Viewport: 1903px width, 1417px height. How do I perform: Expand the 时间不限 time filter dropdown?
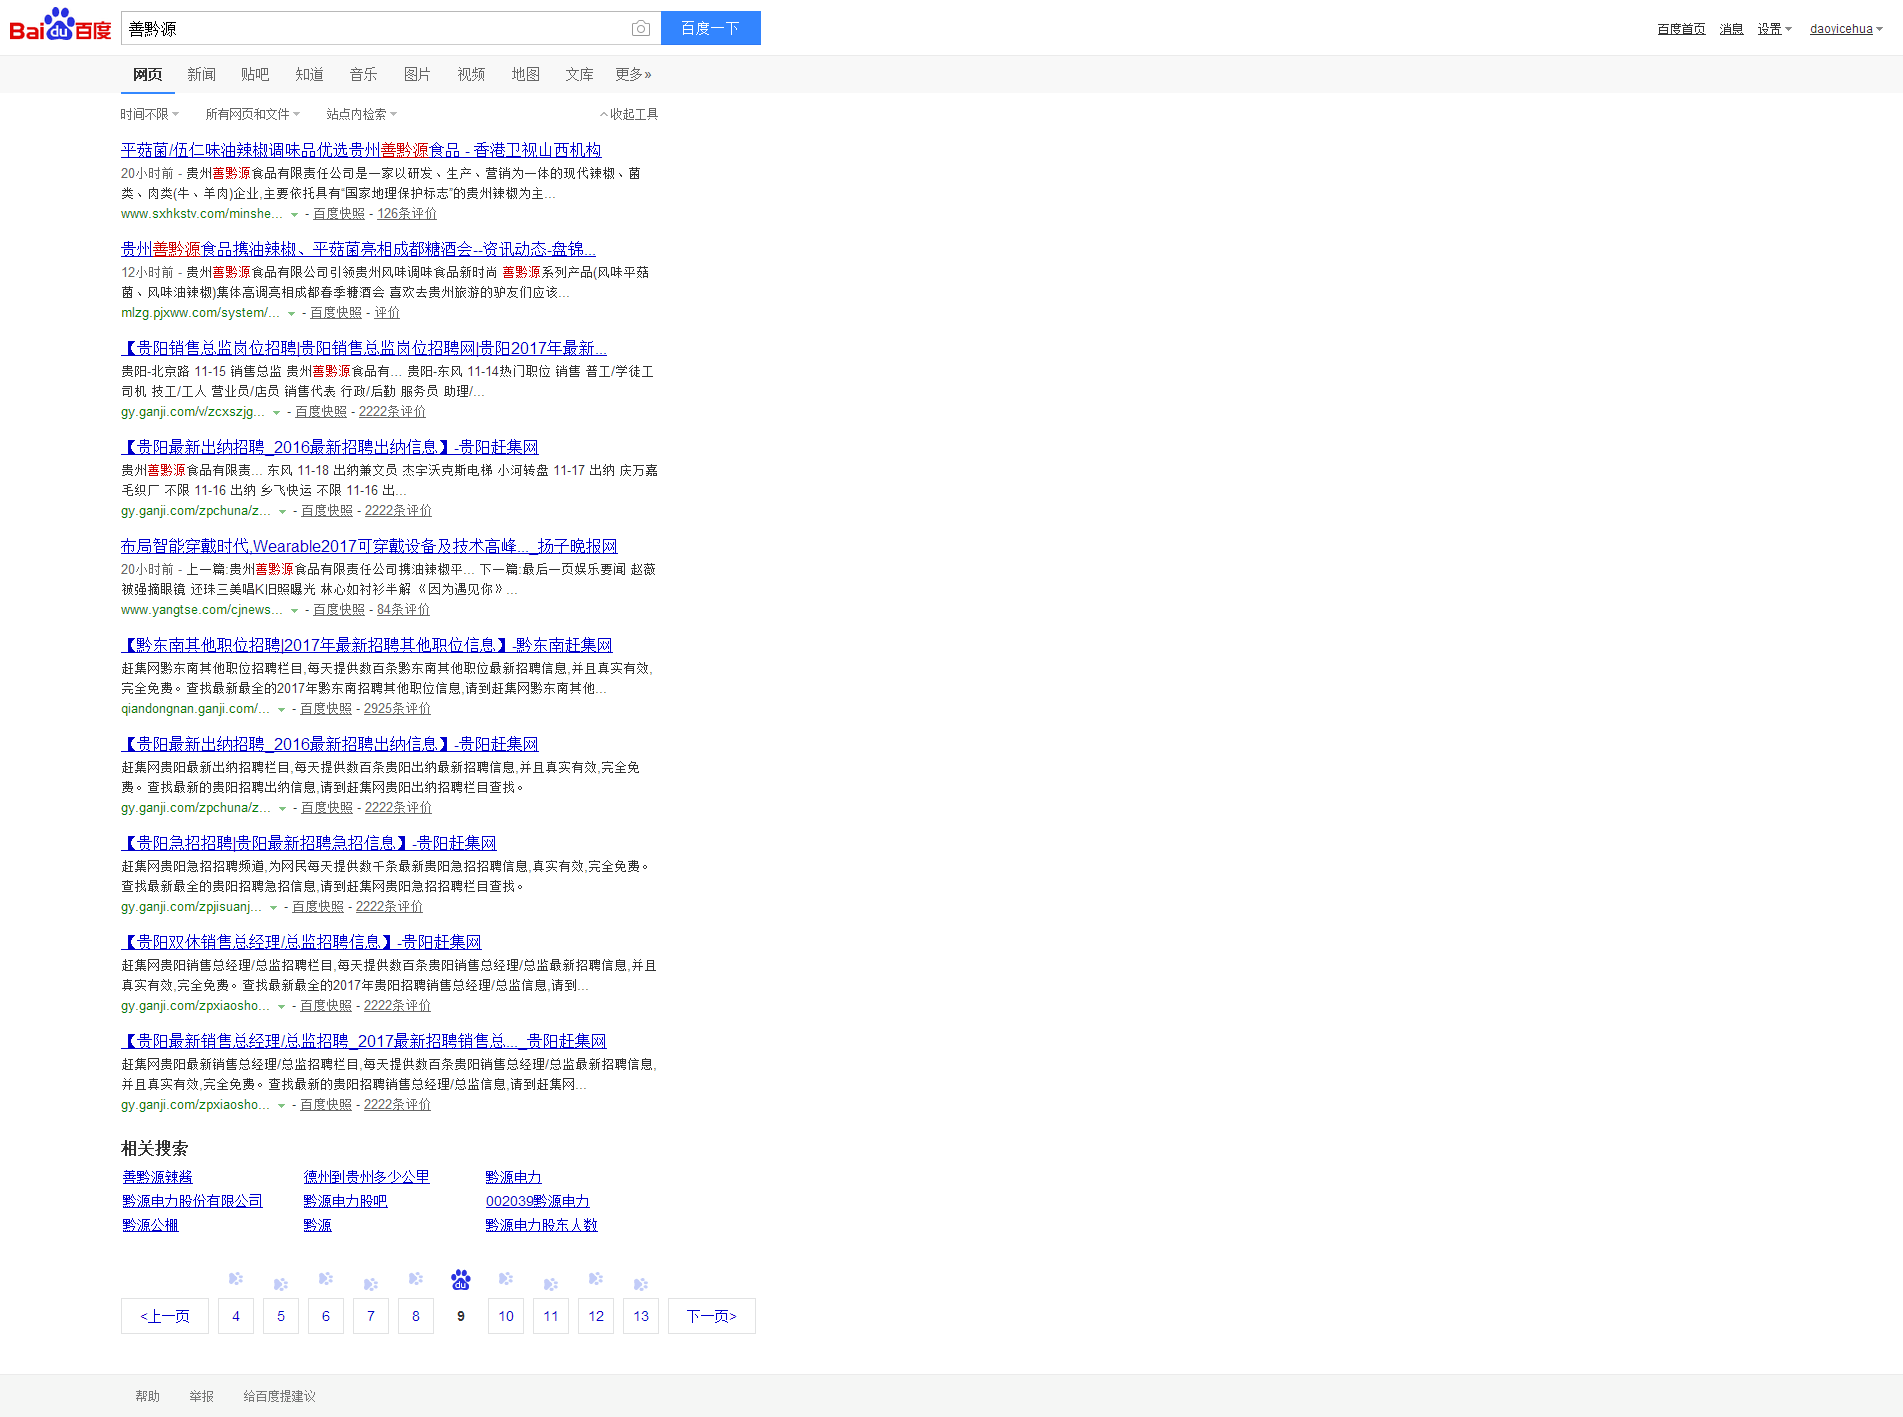click(x=150, y=114)
